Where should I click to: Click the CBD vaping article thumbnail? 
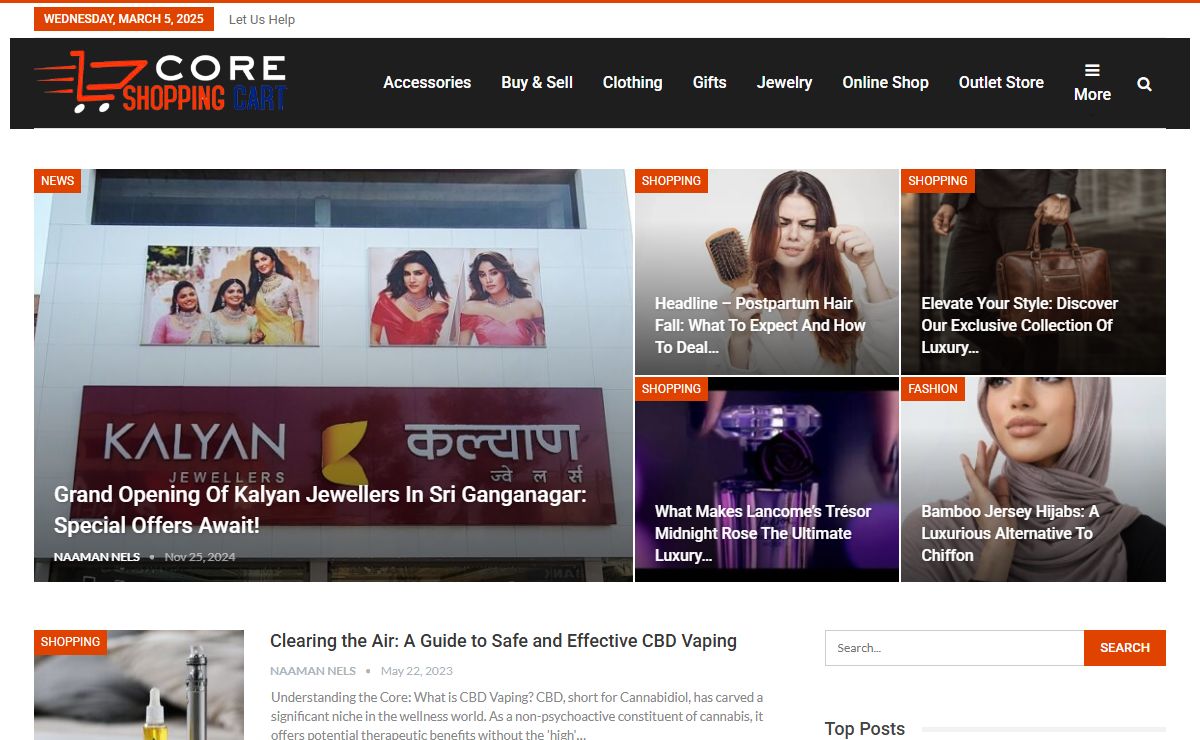139,685
